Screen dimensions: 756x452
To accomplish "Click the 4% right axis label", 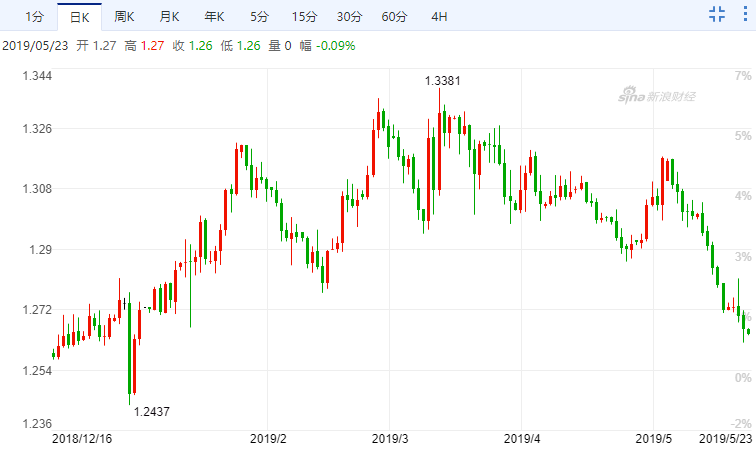I will click(x=743, y=196).
